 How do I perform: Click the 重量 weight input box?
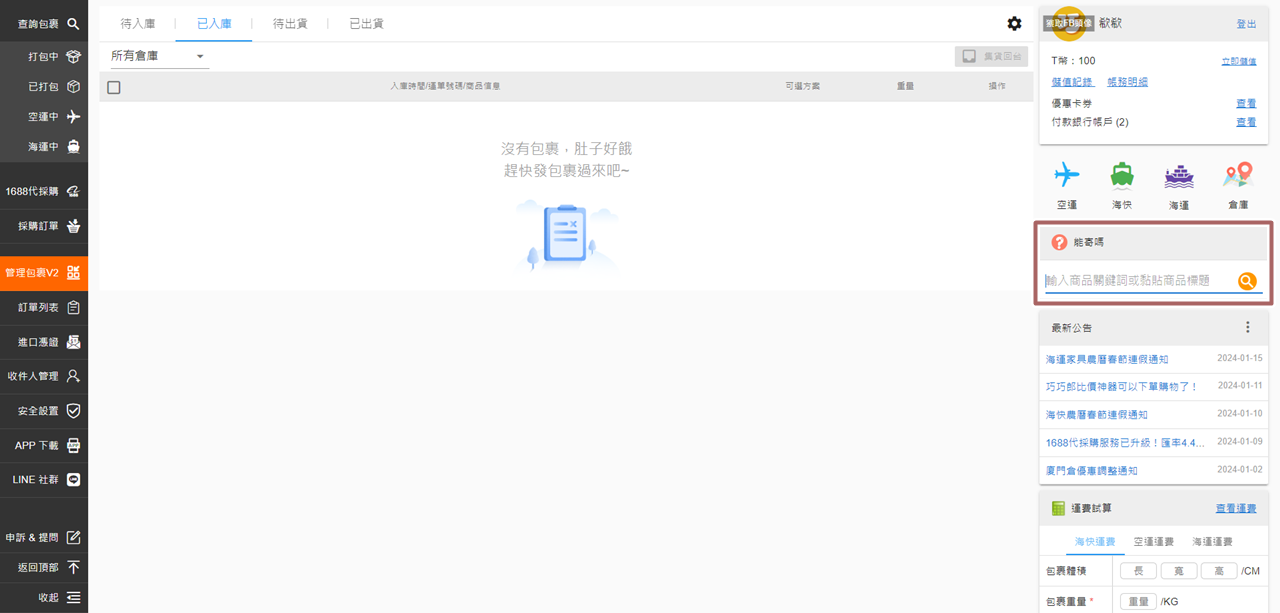point(1138,601)
